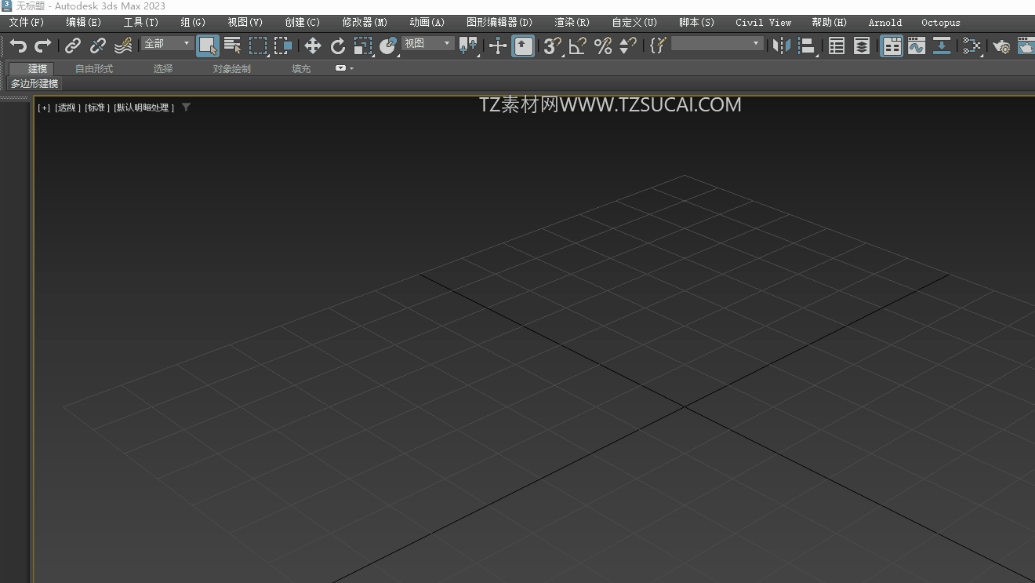The height and width of the screenshot is (583, 1035).
Task: Open the 视图(V) menu
Action: pos(245,22)
